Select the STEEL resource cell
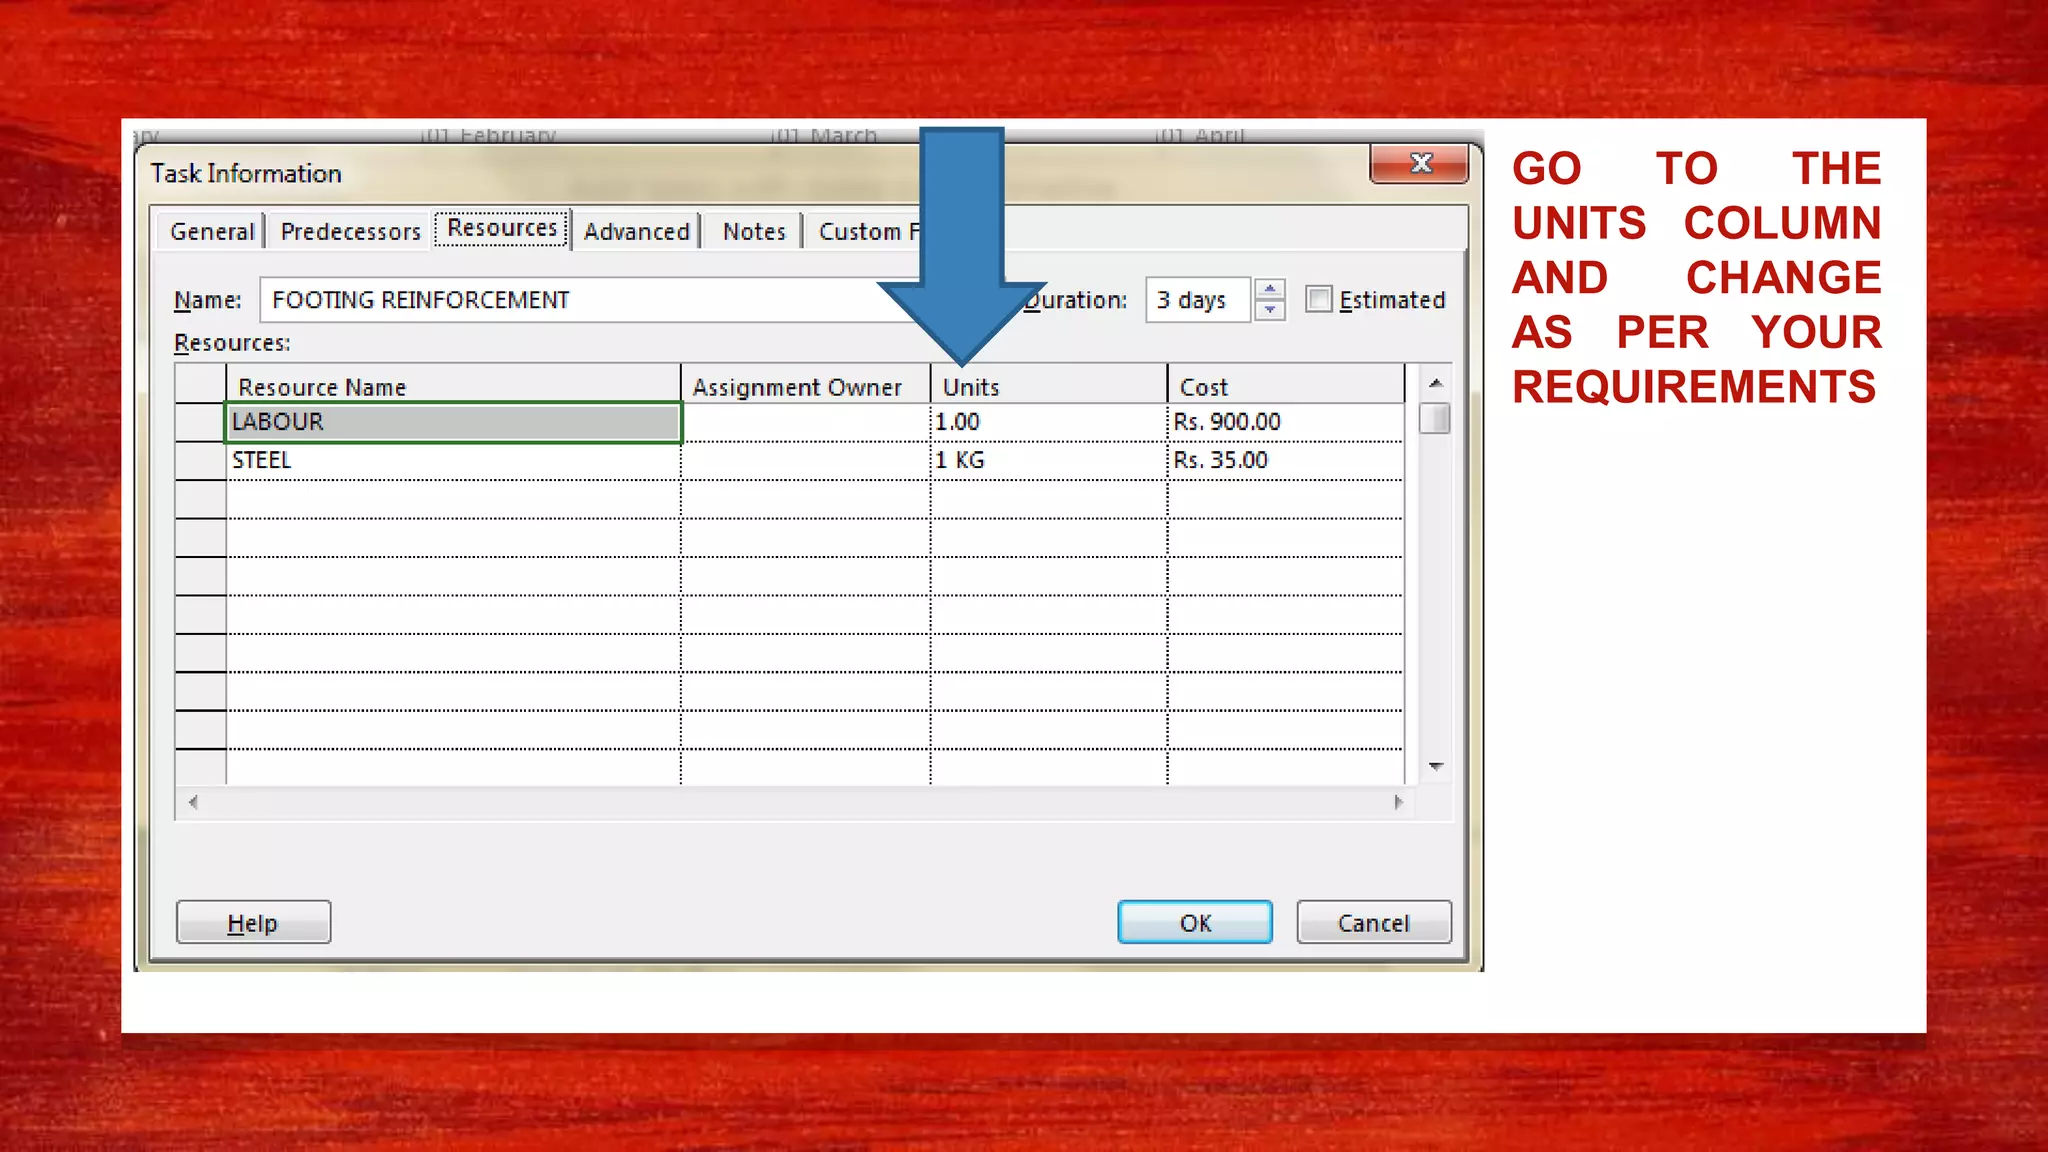The width and height of the screenshot is (2048, 1152). (453, 460)
